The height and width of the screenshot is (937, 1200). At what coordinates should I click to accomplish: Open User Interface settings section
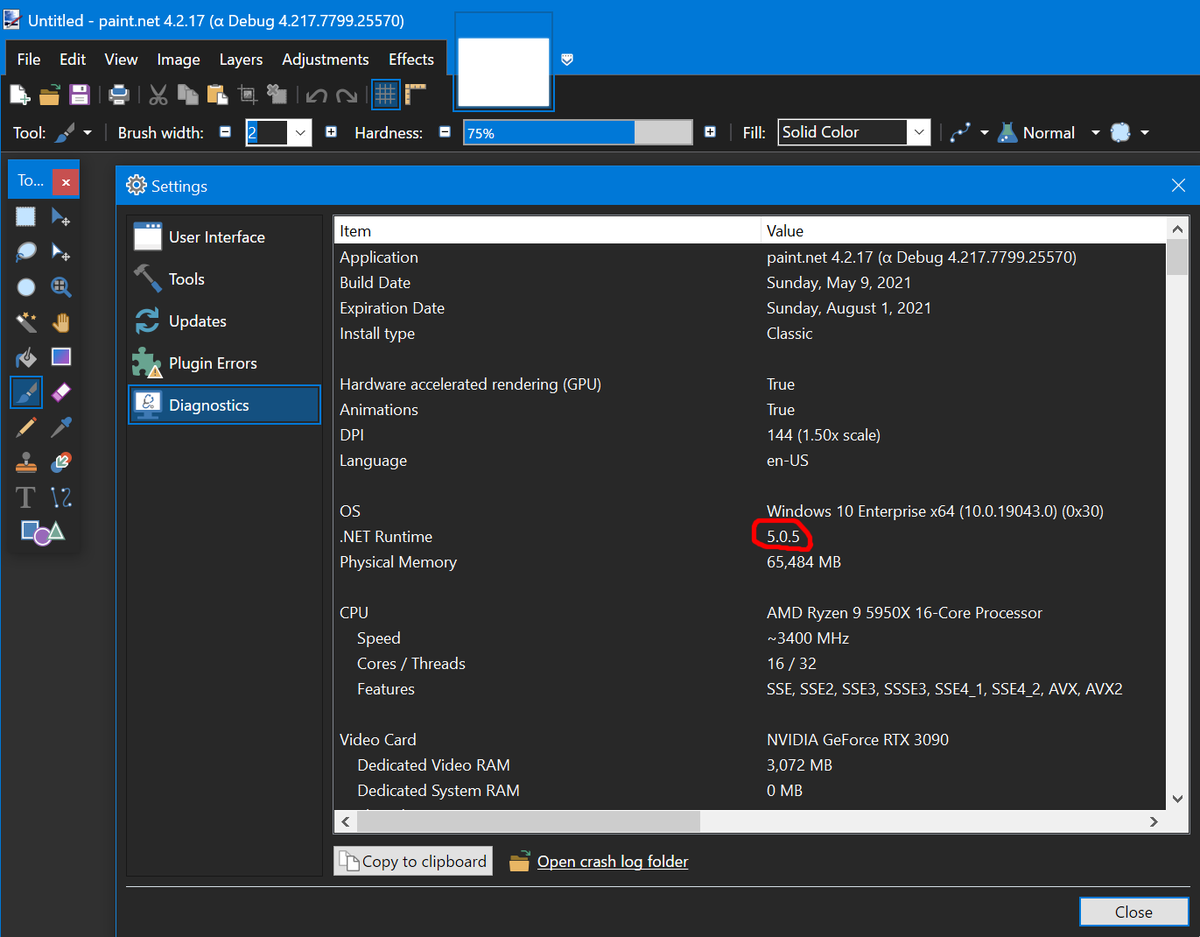[x=224, y=237]
